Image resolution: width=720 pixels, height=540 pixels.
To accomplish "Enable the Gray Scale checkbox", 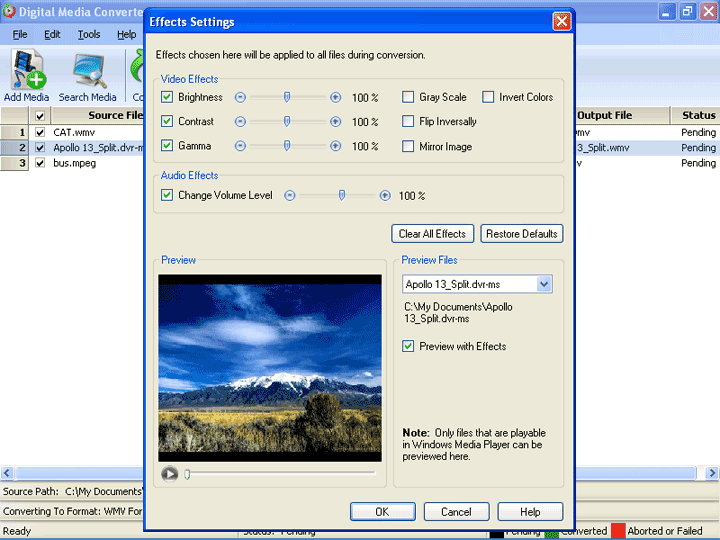I will coord(408,98).
